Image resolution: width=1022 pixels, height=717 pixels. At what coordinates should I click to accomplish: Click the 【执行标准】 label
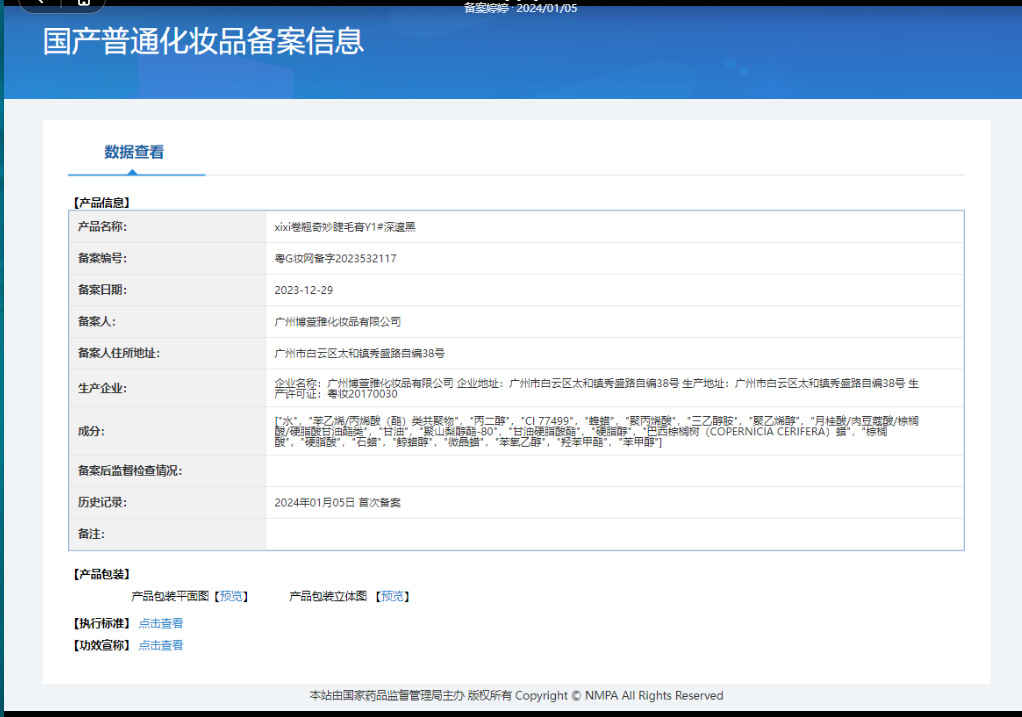[x=101, y=623]
